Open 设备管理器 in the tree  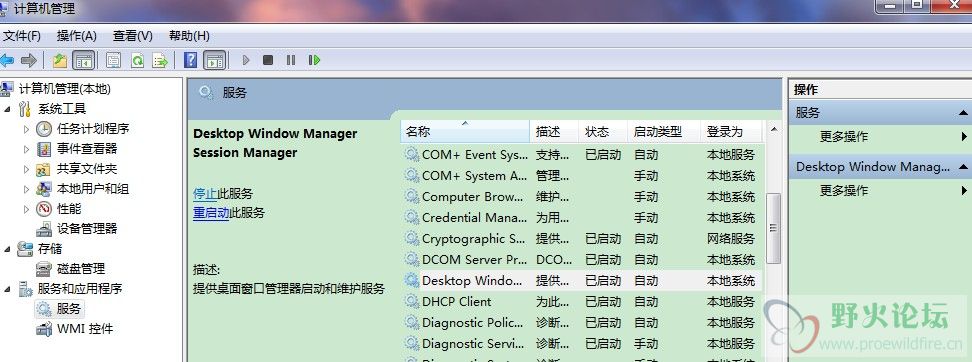pos(87,229)
